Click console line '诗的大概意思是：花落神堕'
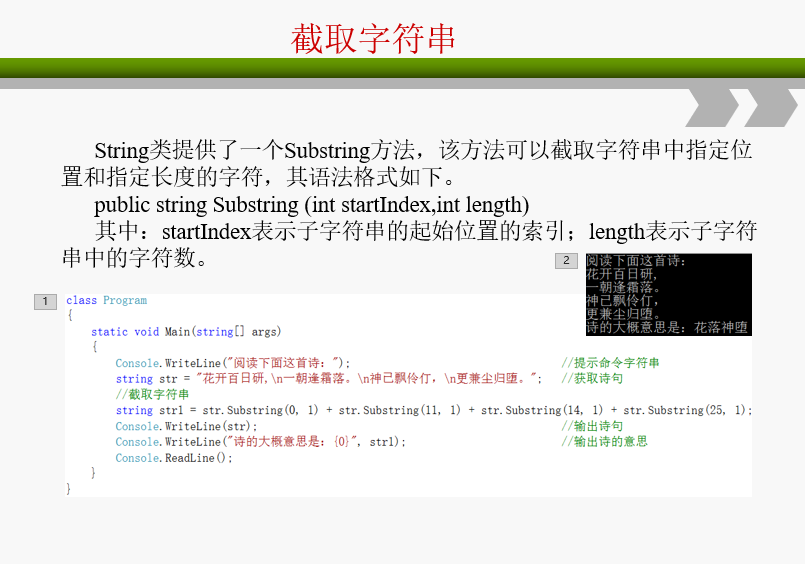This screenshot has height=564, width=805. coord(667,327)
